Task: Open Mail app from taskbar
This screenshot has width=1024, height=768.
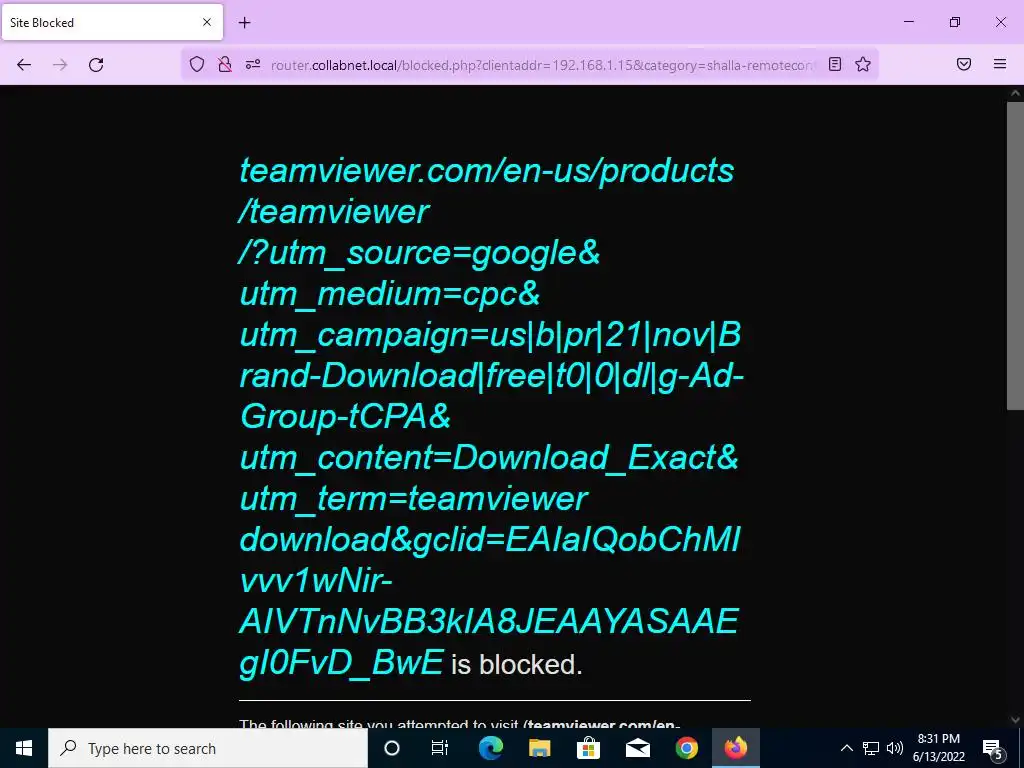Action: pyautogui.click(x=637, y=748)
